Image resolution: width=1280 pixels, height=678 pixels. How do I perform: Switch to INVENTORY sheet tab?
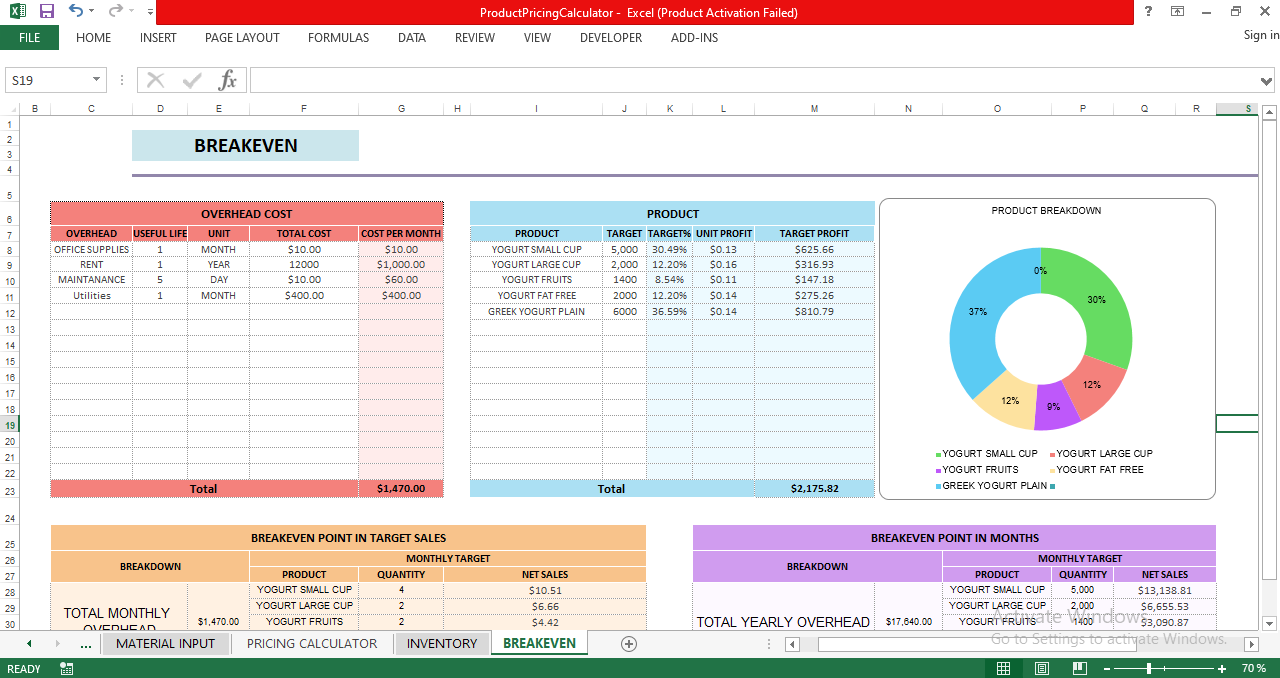click(x=442, y=643)
